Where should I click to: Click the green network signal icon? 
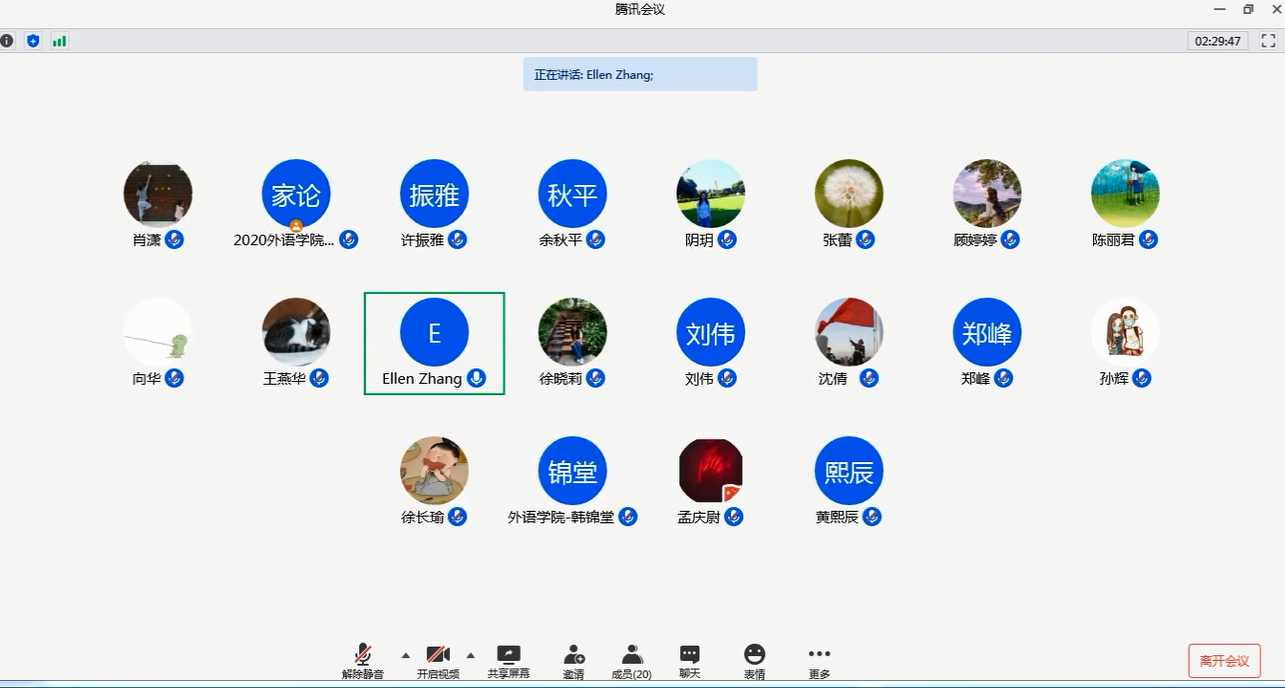pos(59,41)
